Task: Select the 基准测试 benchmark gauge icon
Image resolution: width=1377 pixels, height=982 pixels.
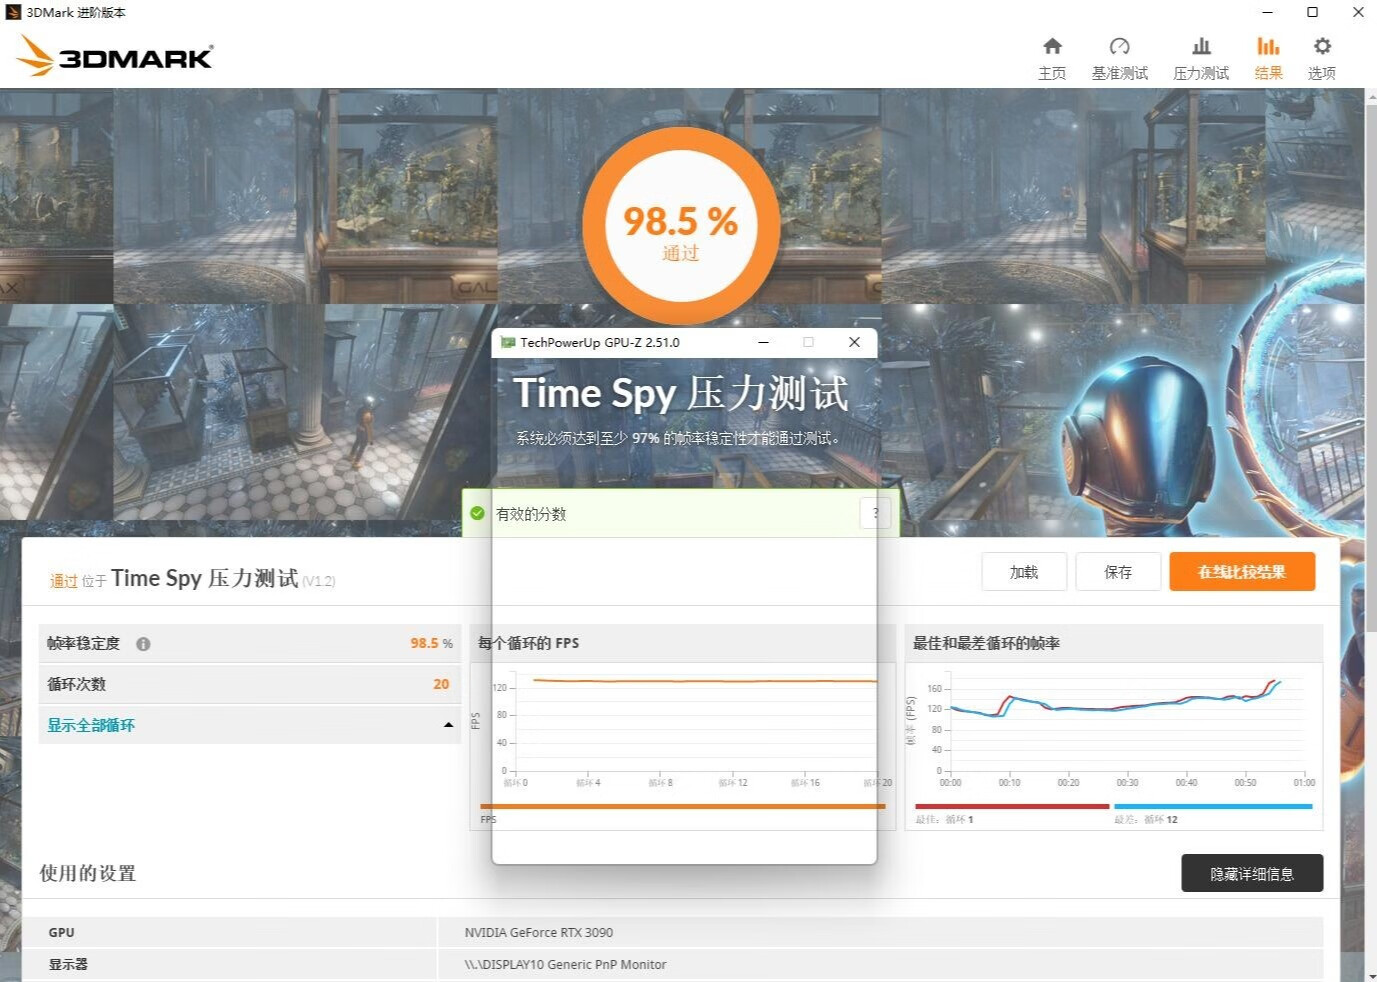Action: 1119,56
